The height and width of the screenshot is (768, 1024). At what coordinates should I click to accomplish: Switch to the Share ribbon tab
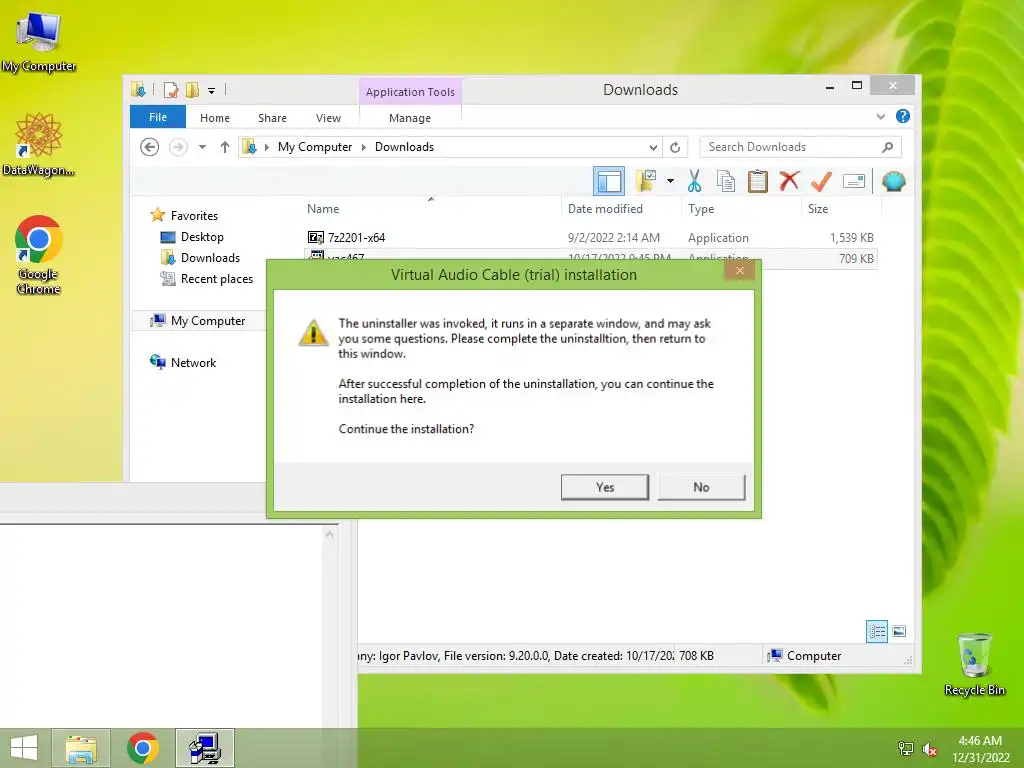[272, 118]
